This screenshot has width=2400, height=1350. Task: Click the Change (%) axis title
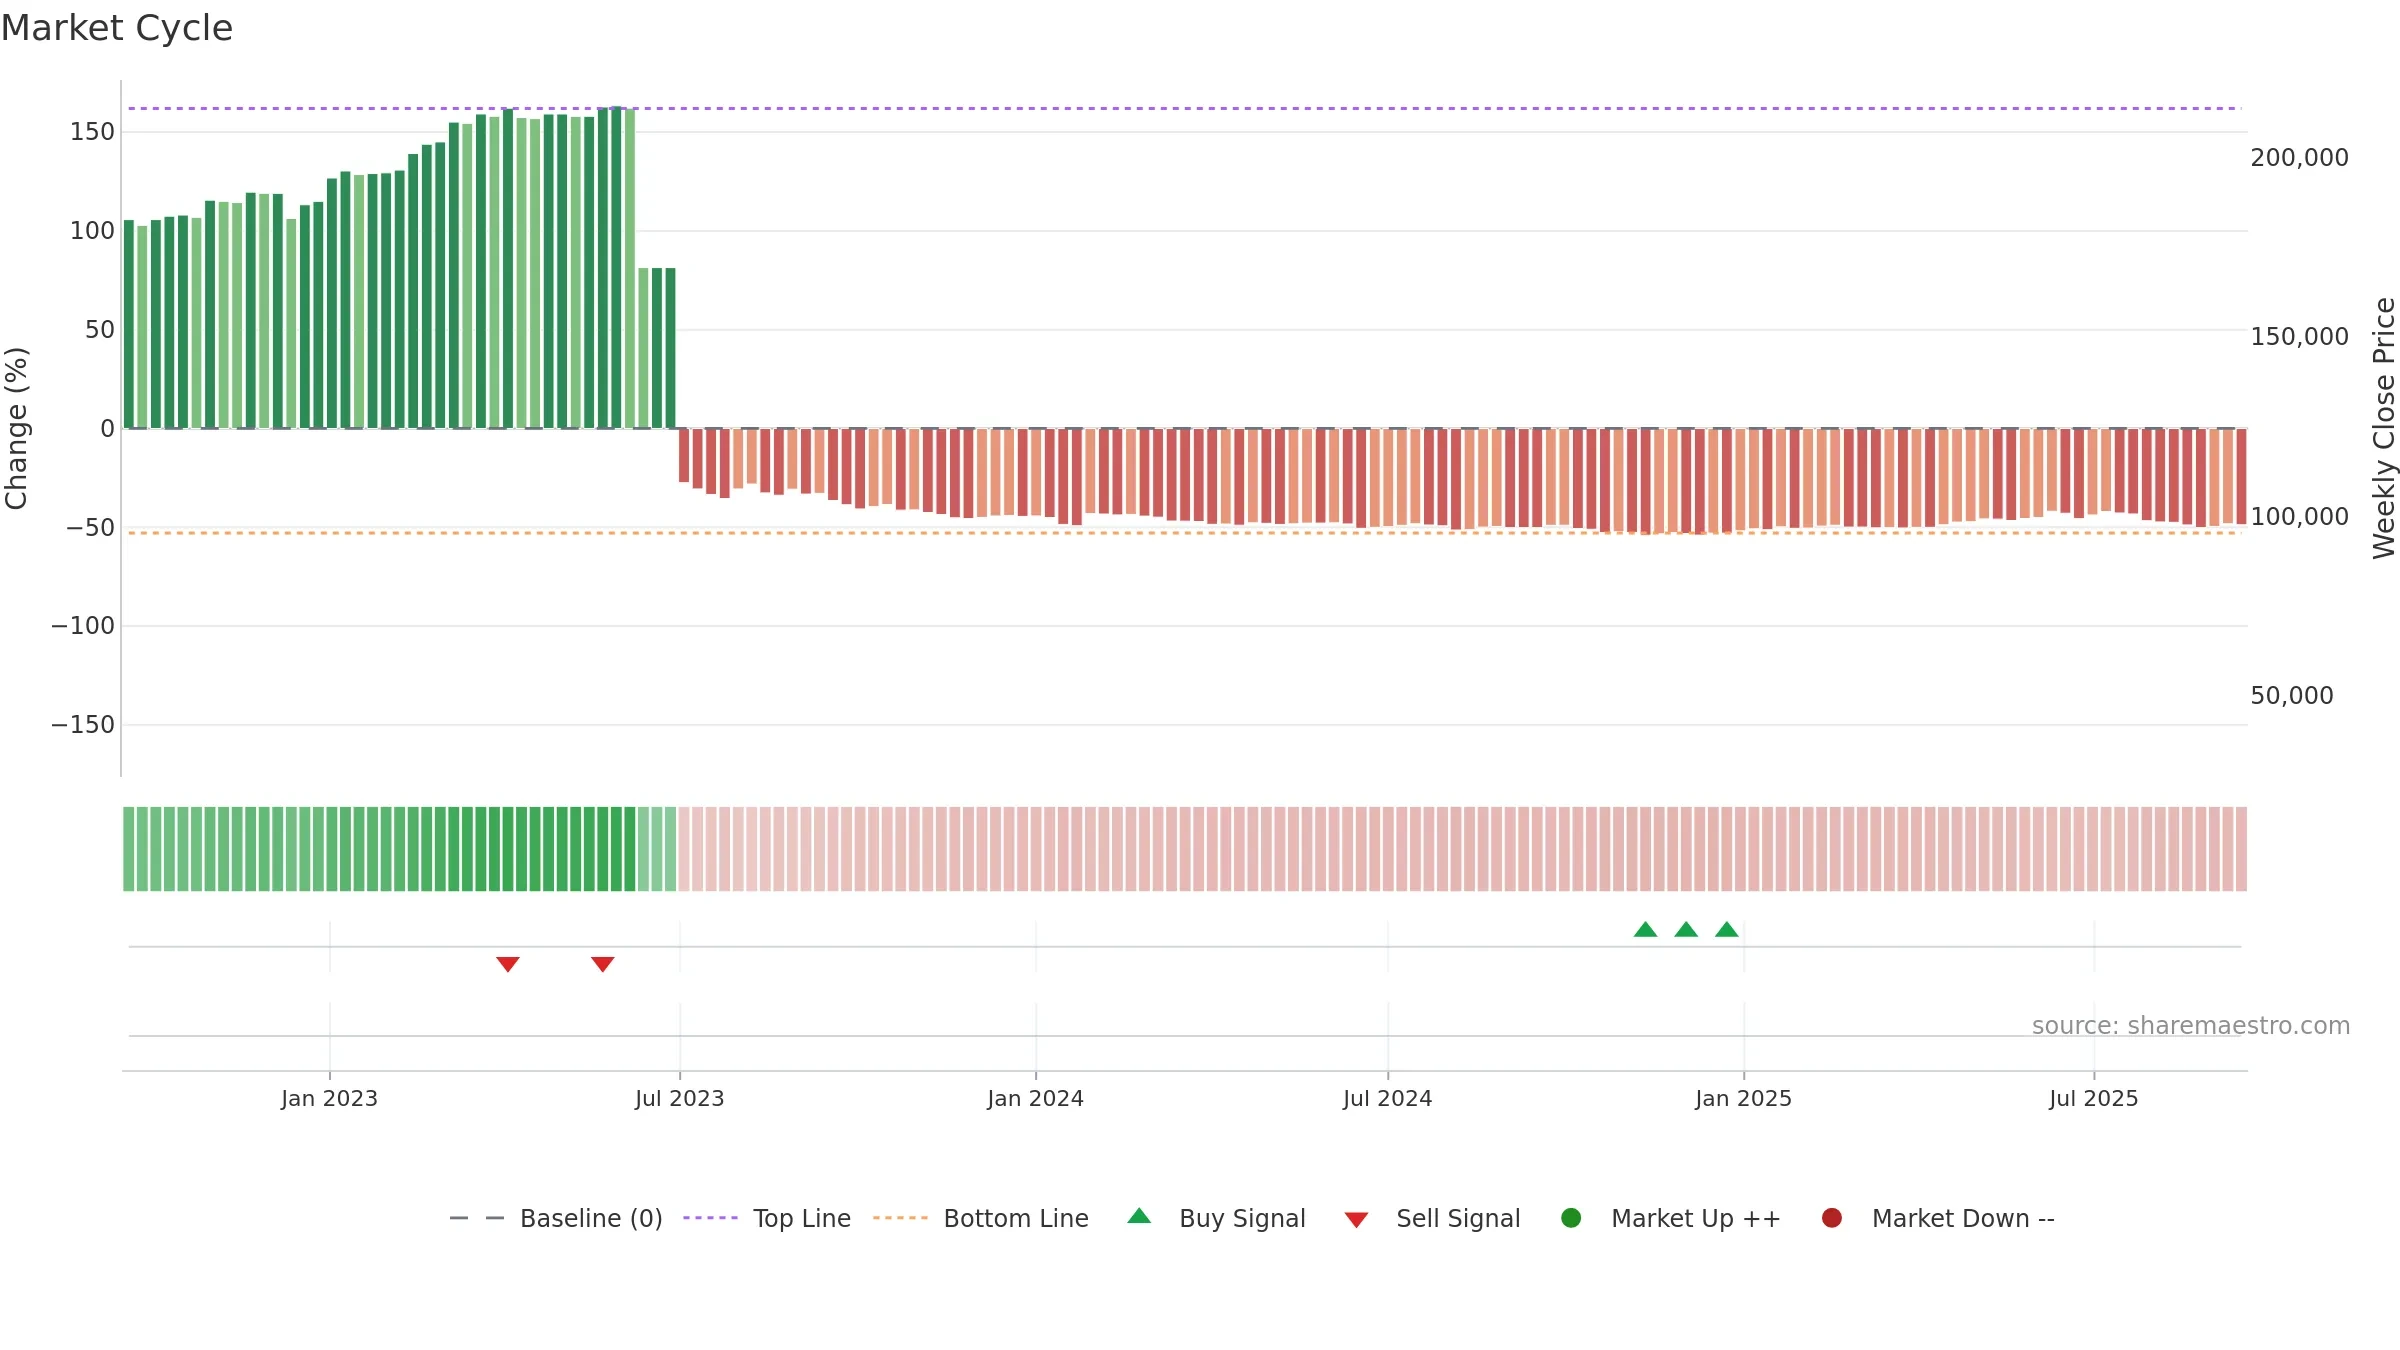16,428
